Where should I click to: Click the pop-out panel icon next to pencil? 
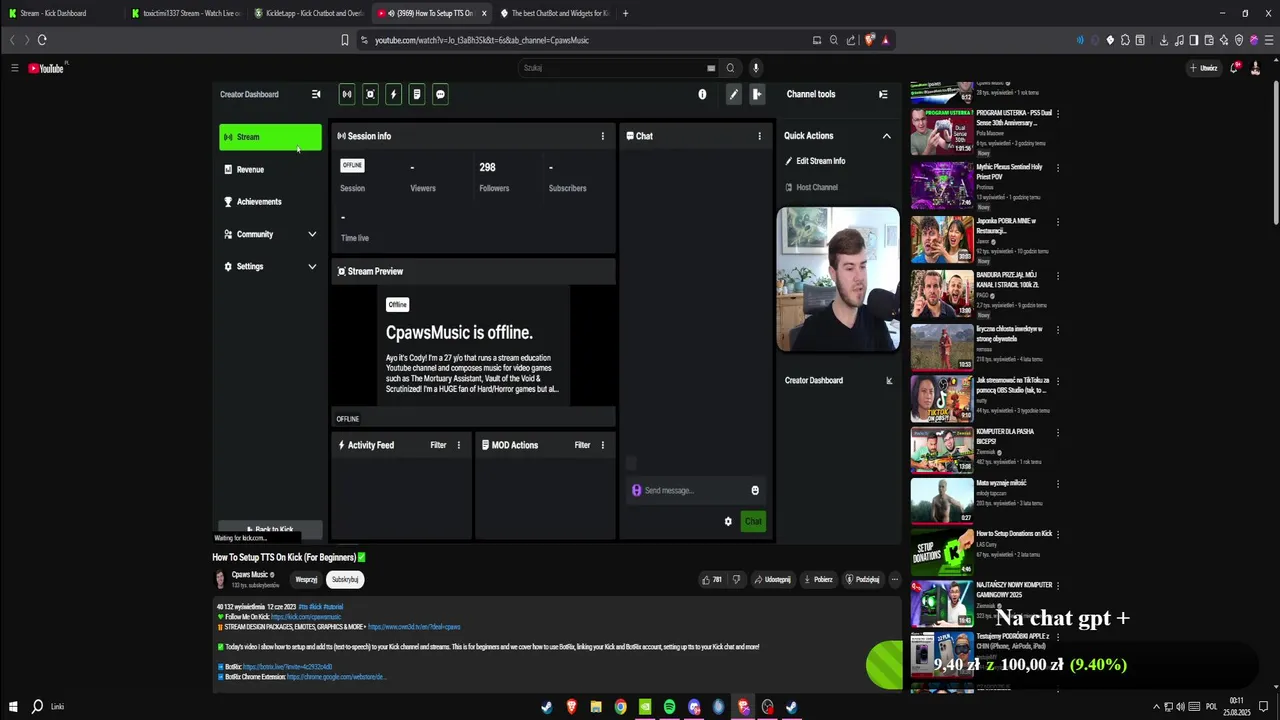point(757,94)
